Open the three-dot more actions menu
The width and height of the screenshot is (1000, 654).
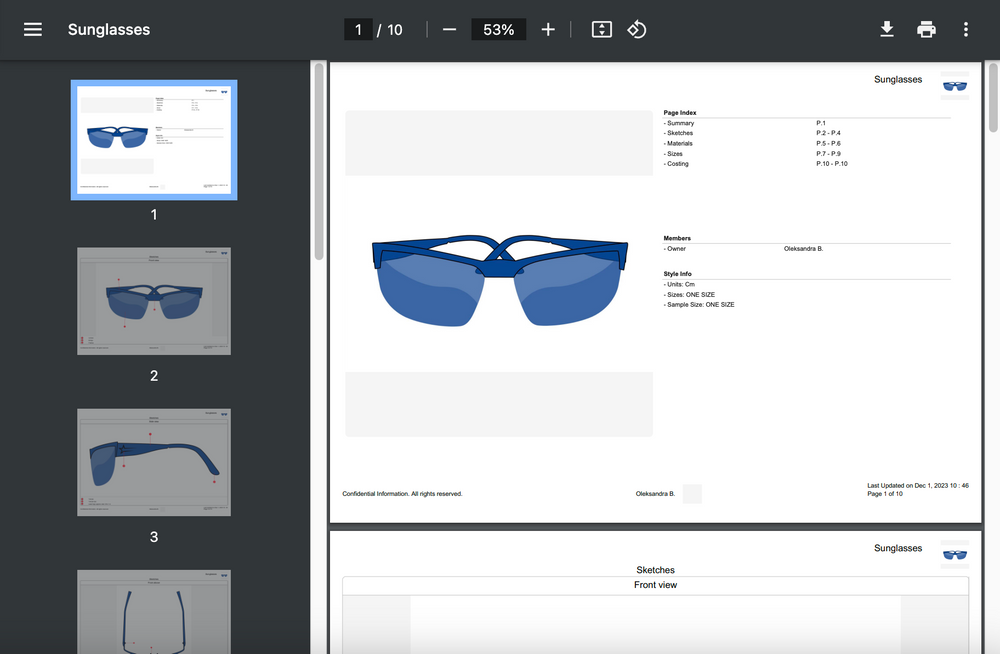[x=965, y=29]
